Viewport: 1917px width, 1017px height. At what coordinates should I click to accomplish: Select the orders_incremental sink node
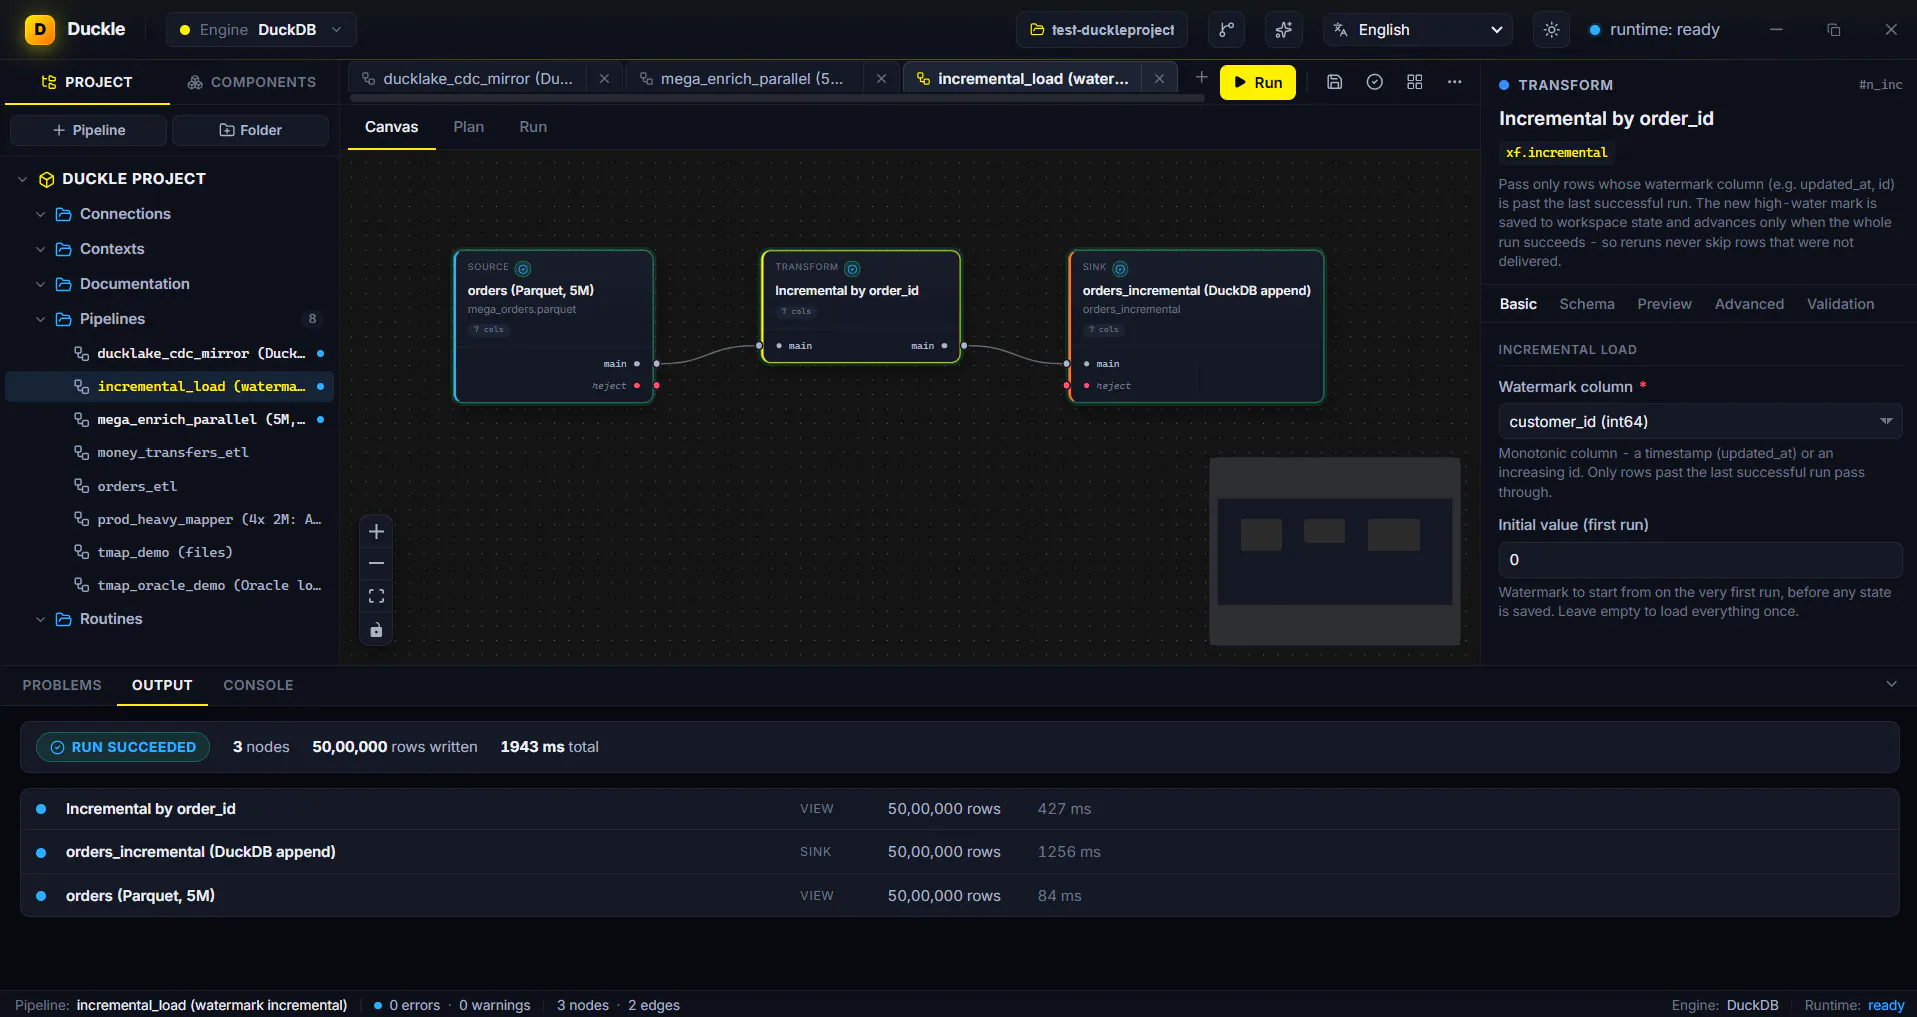(x=1196, y=326)
